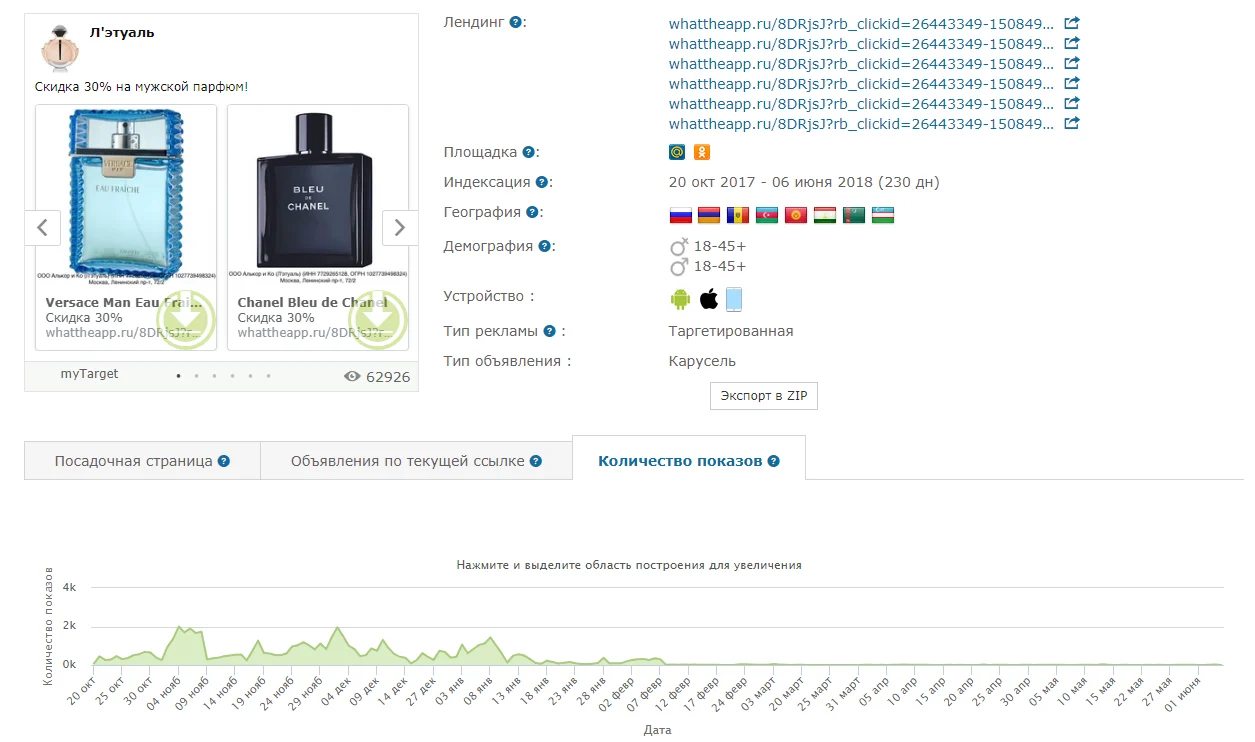Click the 4k label on chart axis

69,588
